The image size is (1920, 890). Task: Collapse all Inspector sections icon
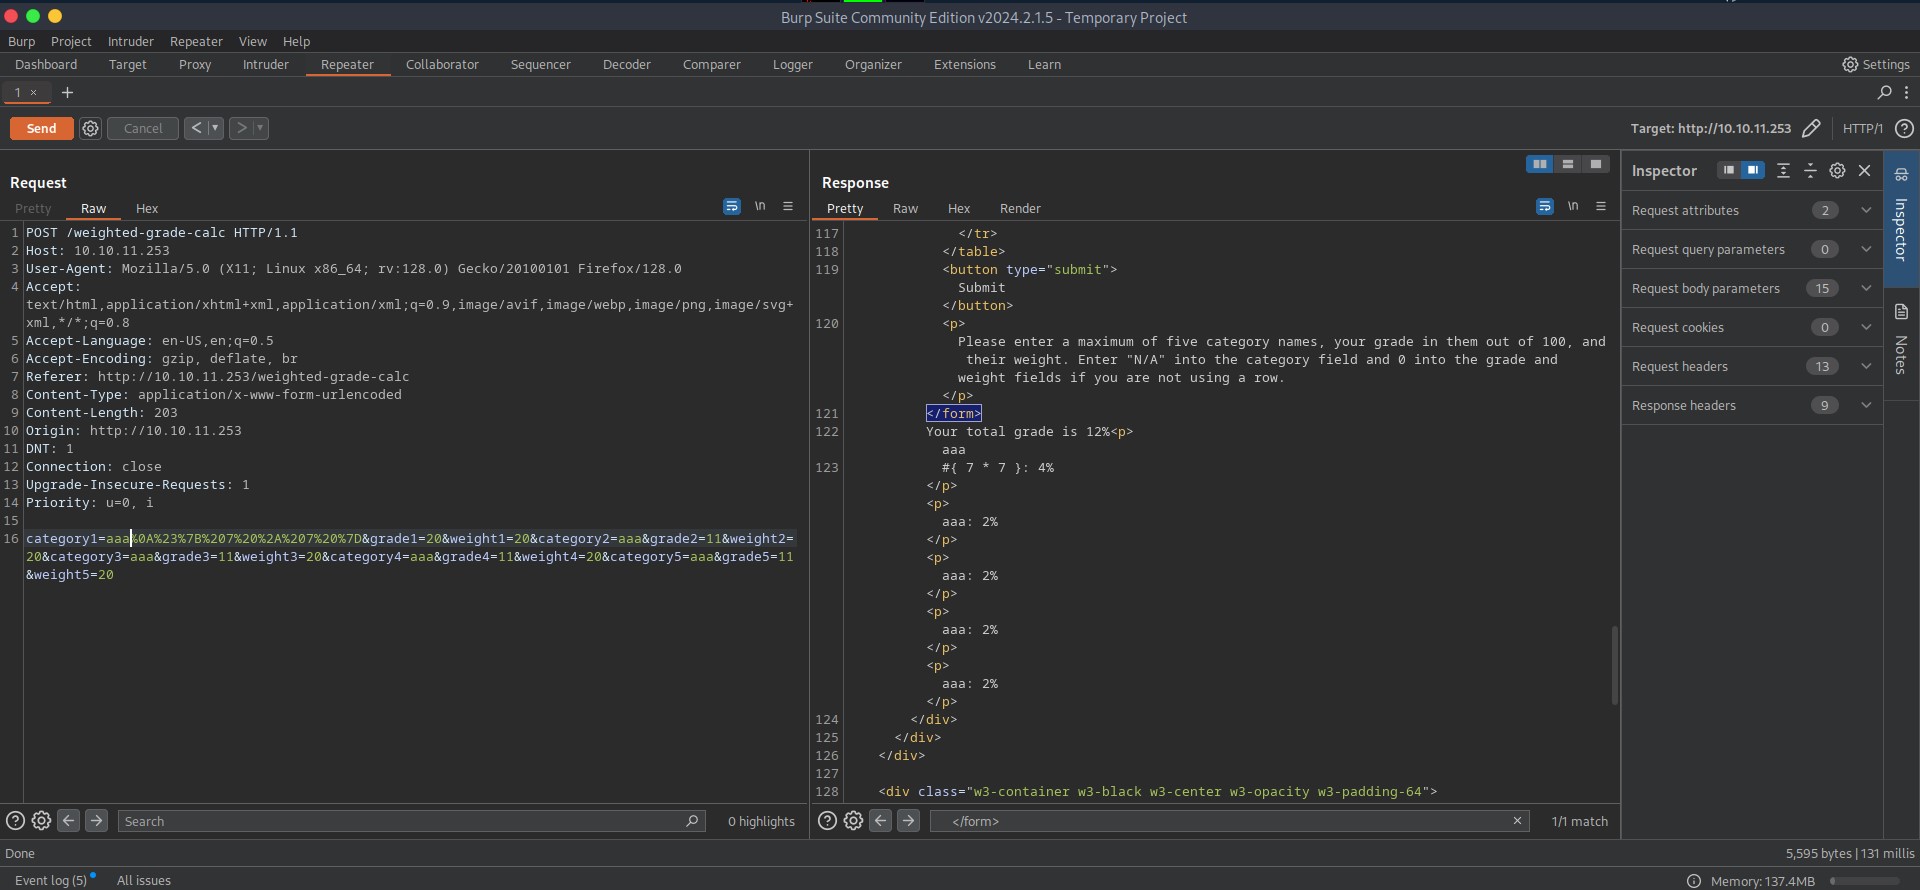click(1810, 171)
